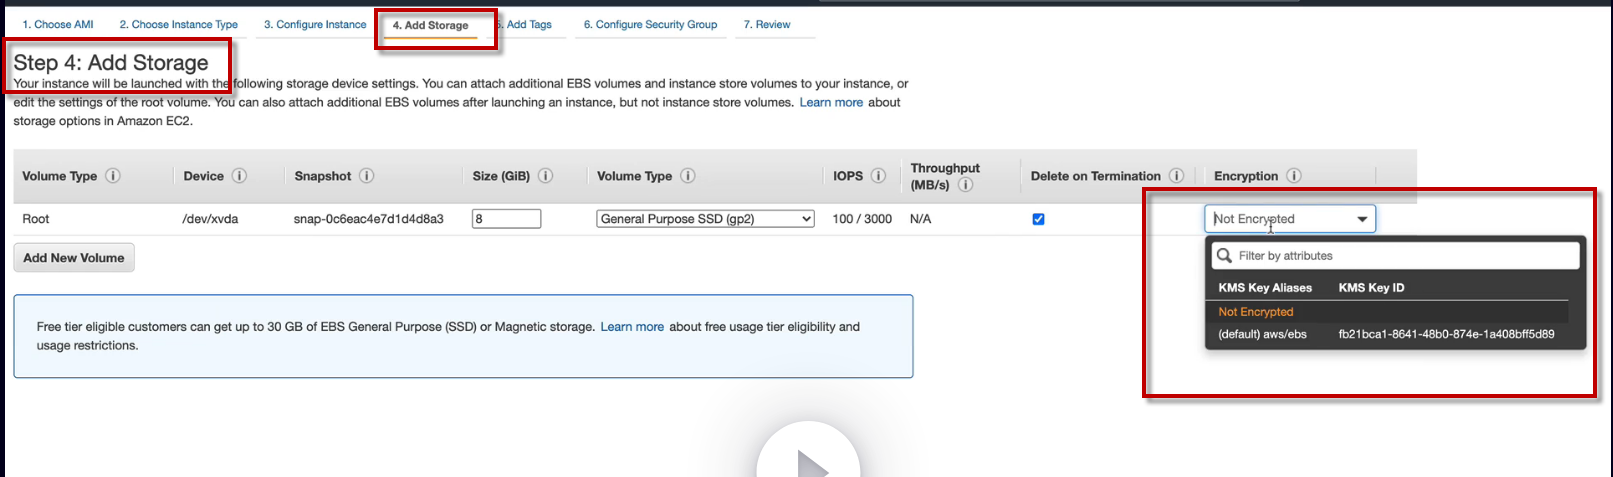
Task: Choose Not Encrypted option in key list
Action: [x=1256, y=312]
